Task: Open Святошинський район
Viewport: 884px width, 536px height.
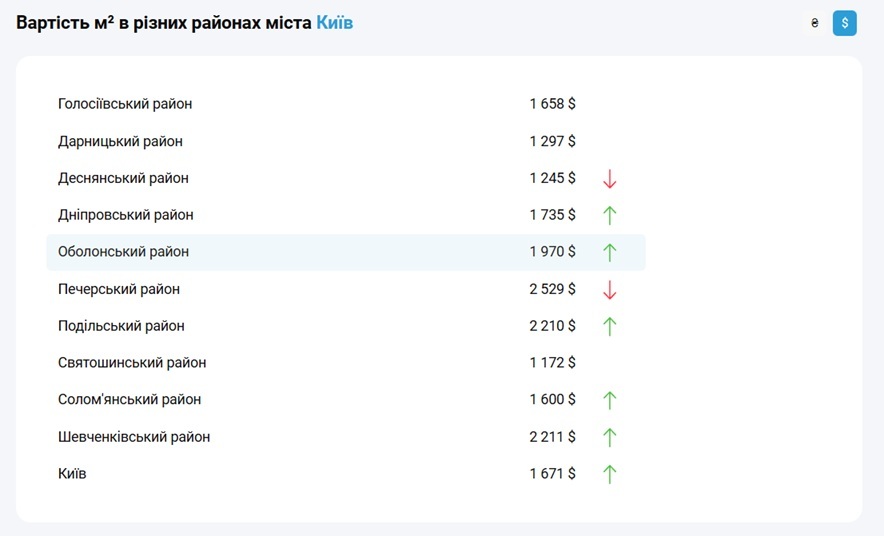Action: [131, 363]
